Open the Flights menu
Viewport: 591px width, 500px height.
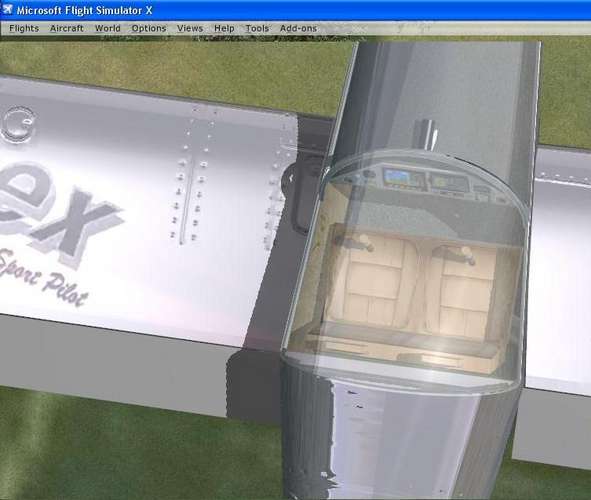[24, 29]
